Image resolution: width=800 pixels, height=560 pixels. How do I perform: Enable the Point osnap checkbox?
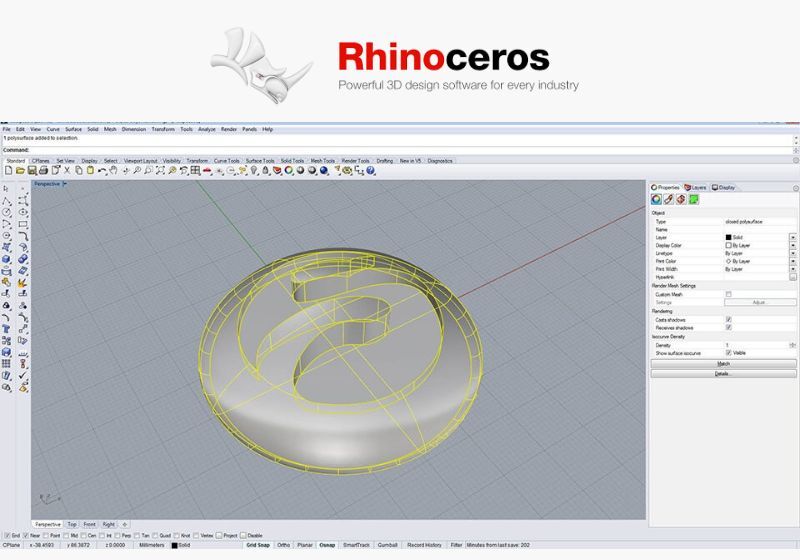pos(46,536)
